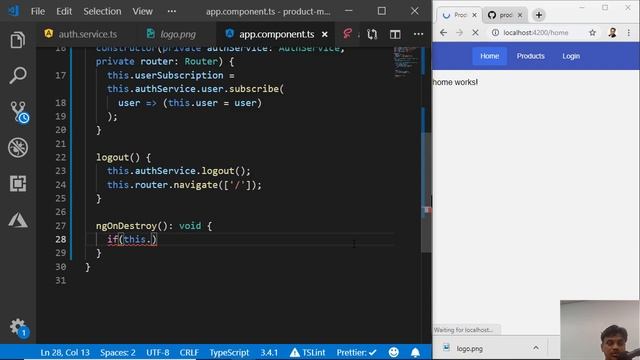Image resolution: width=640 pixels, height=360 pixels.
Task: Click TypeScript version 3.4.1
Action: [269, 352]
